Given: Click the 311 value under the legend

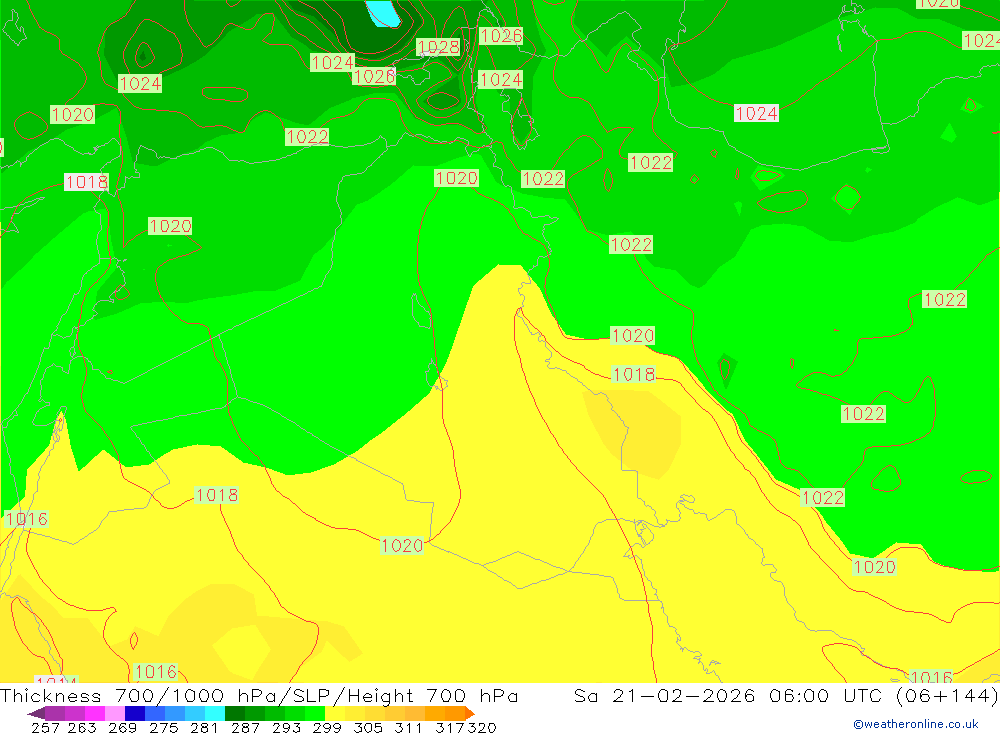Looking at the screenshot, I should click(x=408, y=727).
